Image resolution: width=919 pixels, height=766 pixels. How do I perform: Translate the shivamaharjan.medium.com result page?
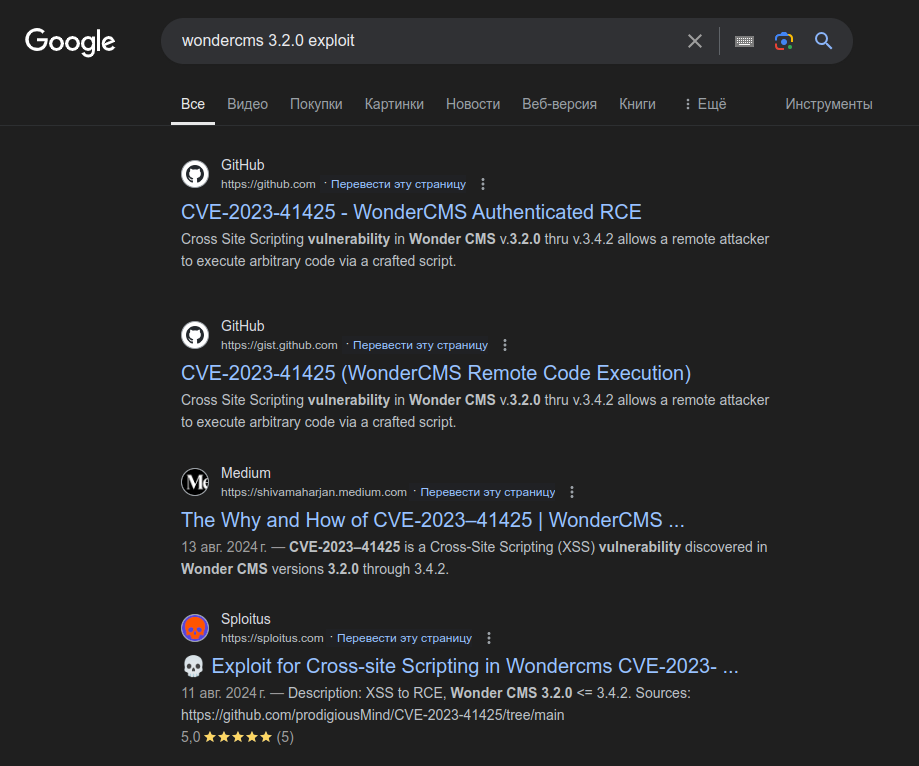pyautogui.click(x=488, y=492)
